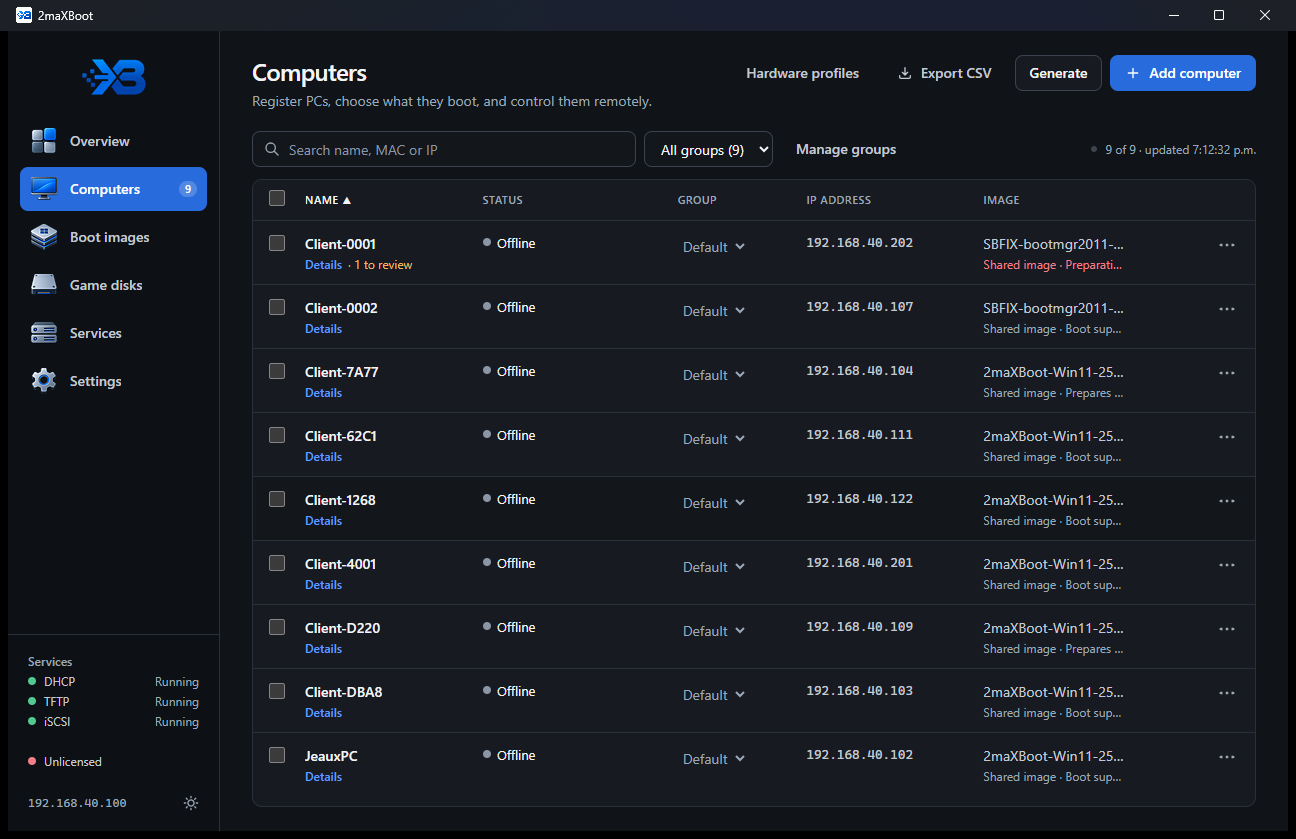Open the Settings gear icon
1296x839 pixels.
coord(44,381)
